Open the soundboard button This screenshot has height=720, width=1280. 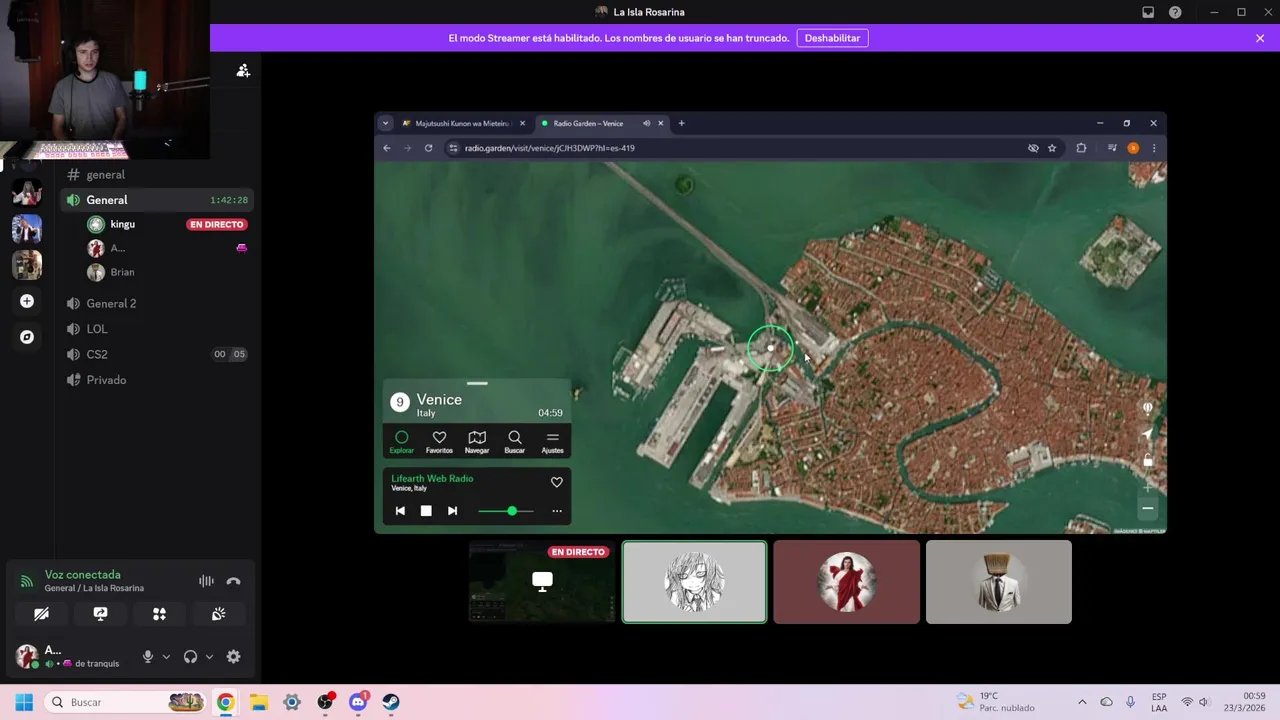[x=218, y=614]
